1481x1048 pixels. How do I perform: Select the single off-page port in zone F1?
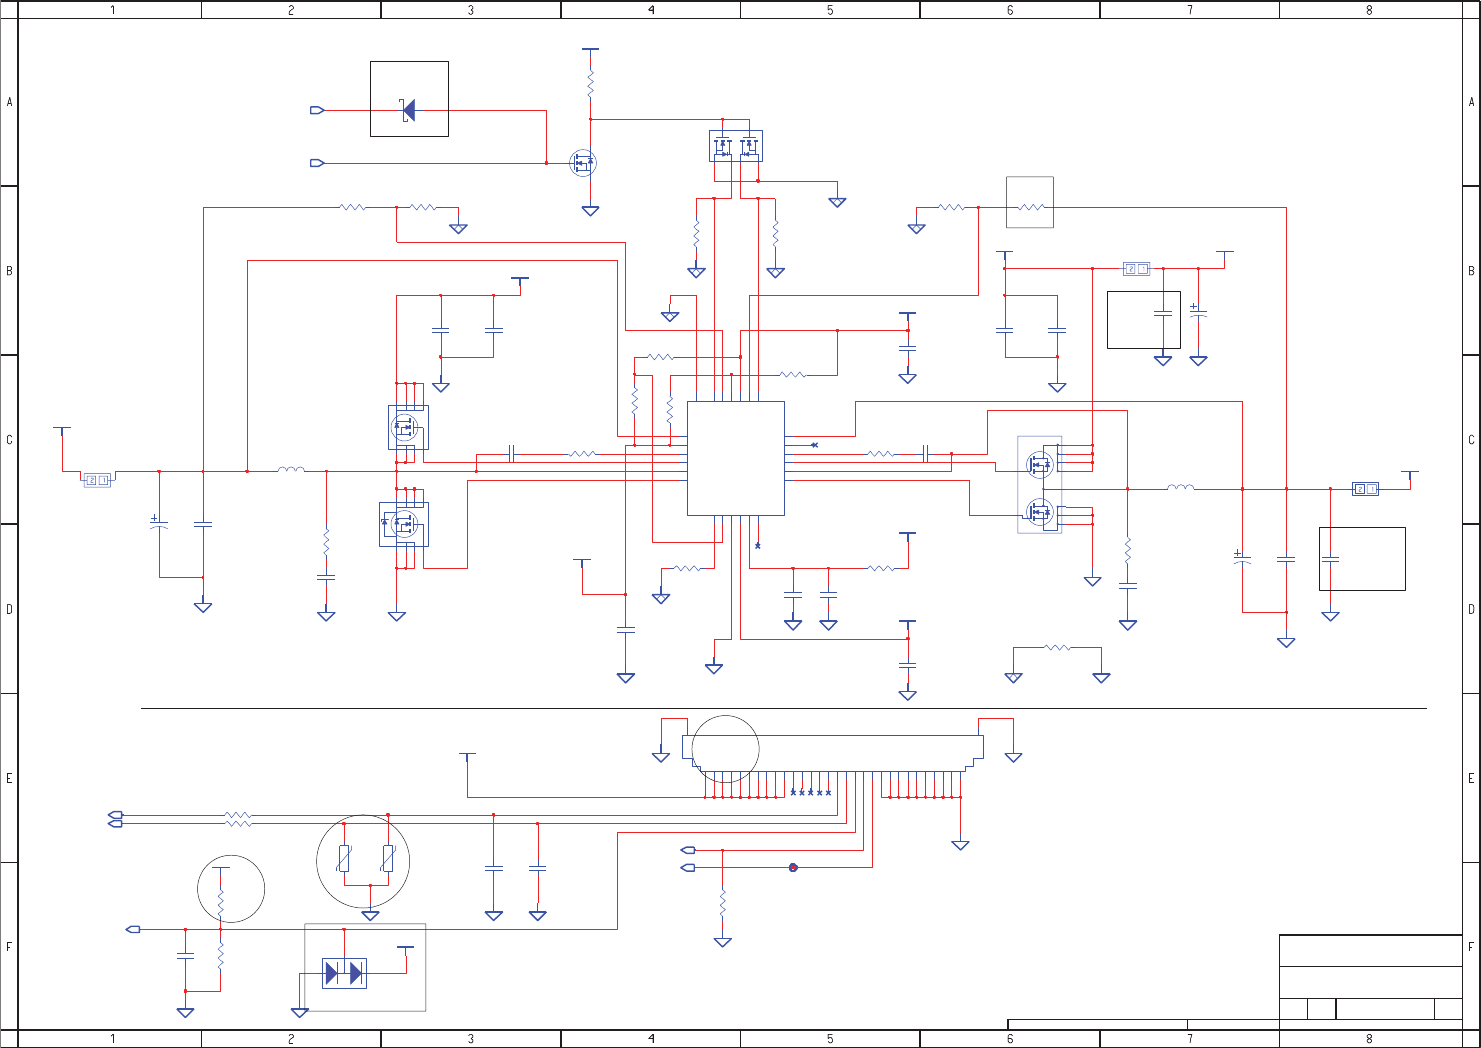pos(133,929)
